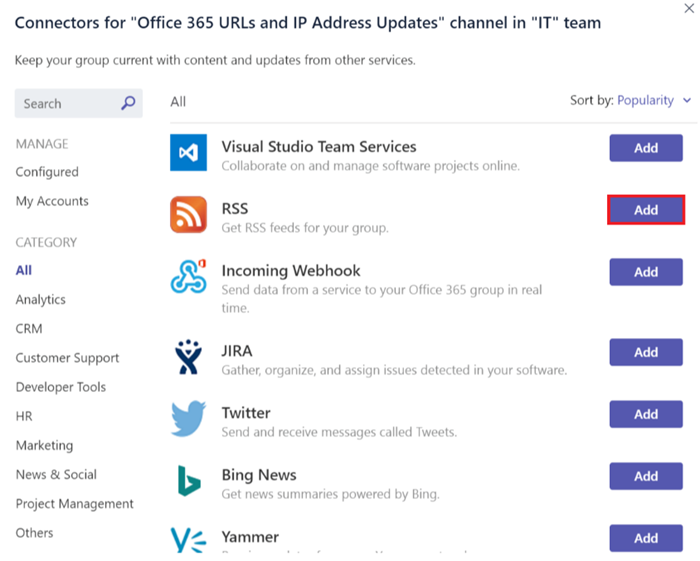Add the Bing News connector
This screenshot has height=561, width=700.
coord(646,476)
